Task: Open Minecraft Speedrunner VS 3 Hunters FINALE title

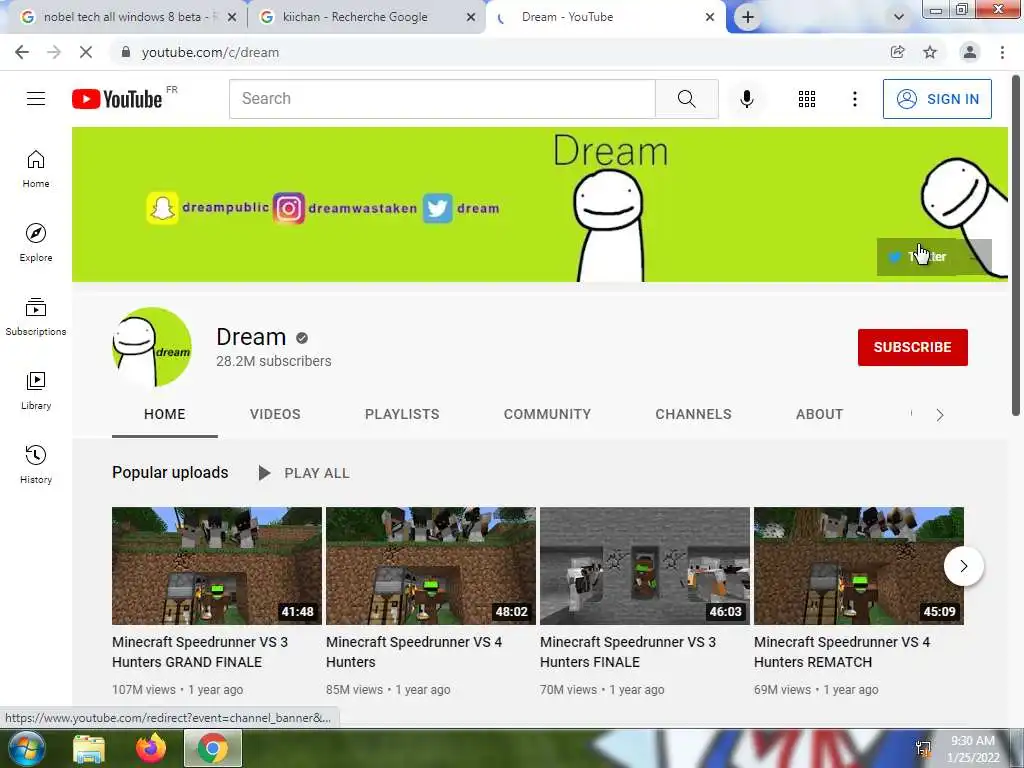Action: tap(628, 652)
